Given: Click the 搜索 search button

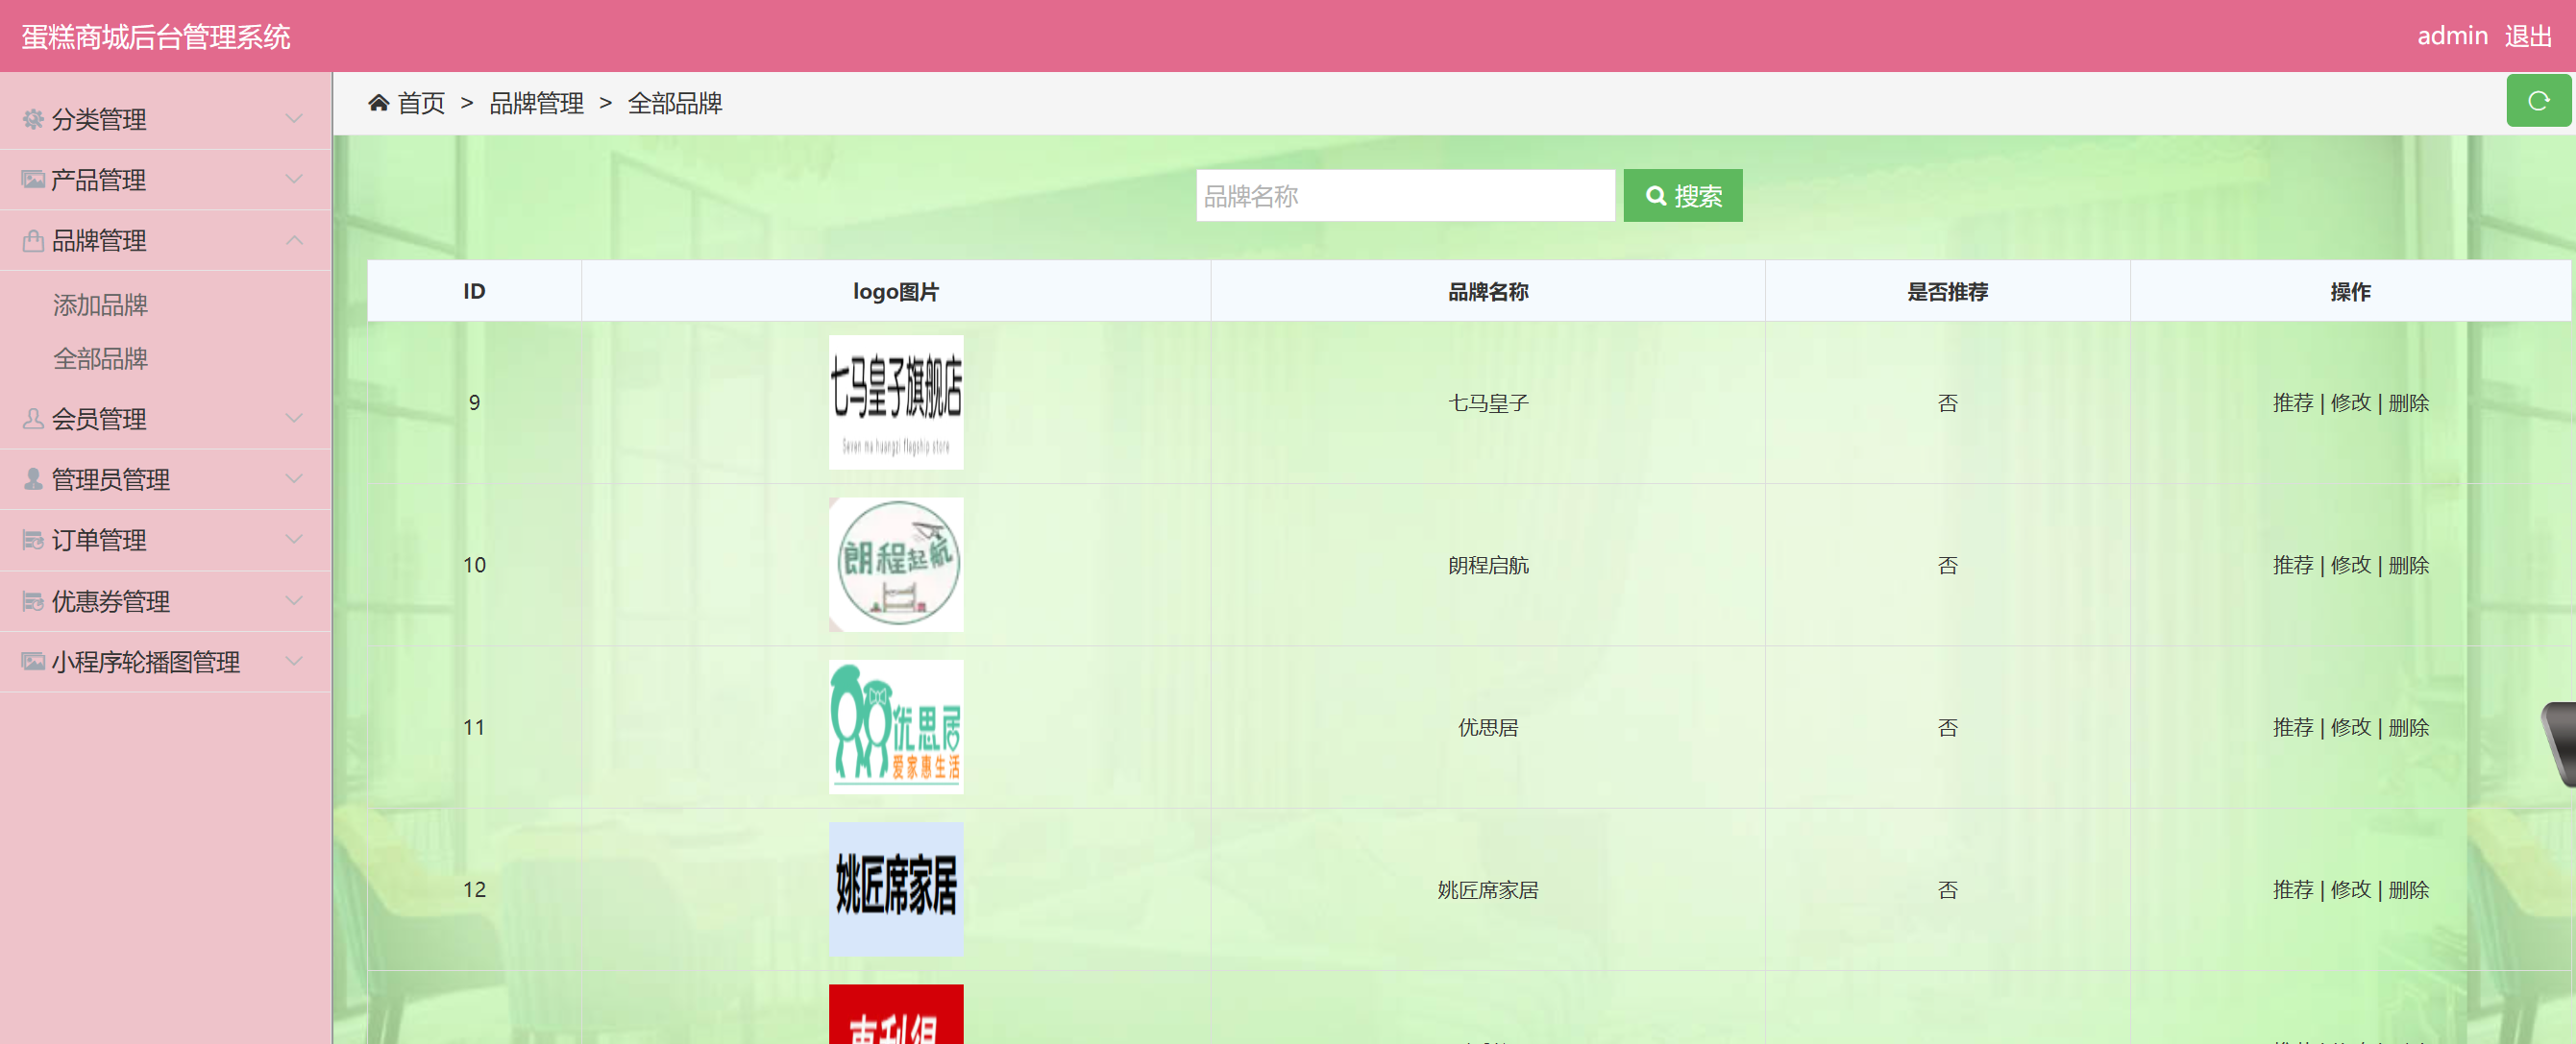Looking at the screenshot, I should point(1682,195).
